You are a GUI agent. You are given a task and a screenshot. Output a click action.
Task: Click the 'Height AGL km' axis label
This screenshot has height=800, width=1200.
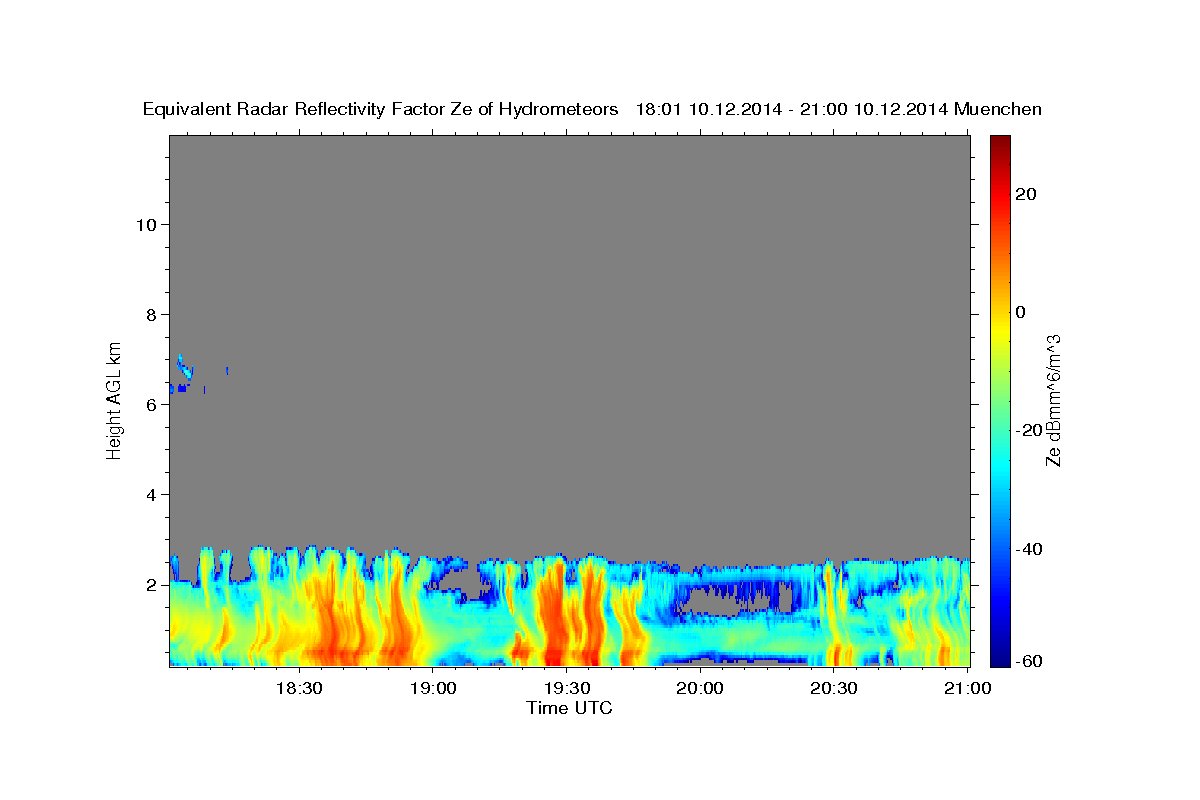pos(115,399)
